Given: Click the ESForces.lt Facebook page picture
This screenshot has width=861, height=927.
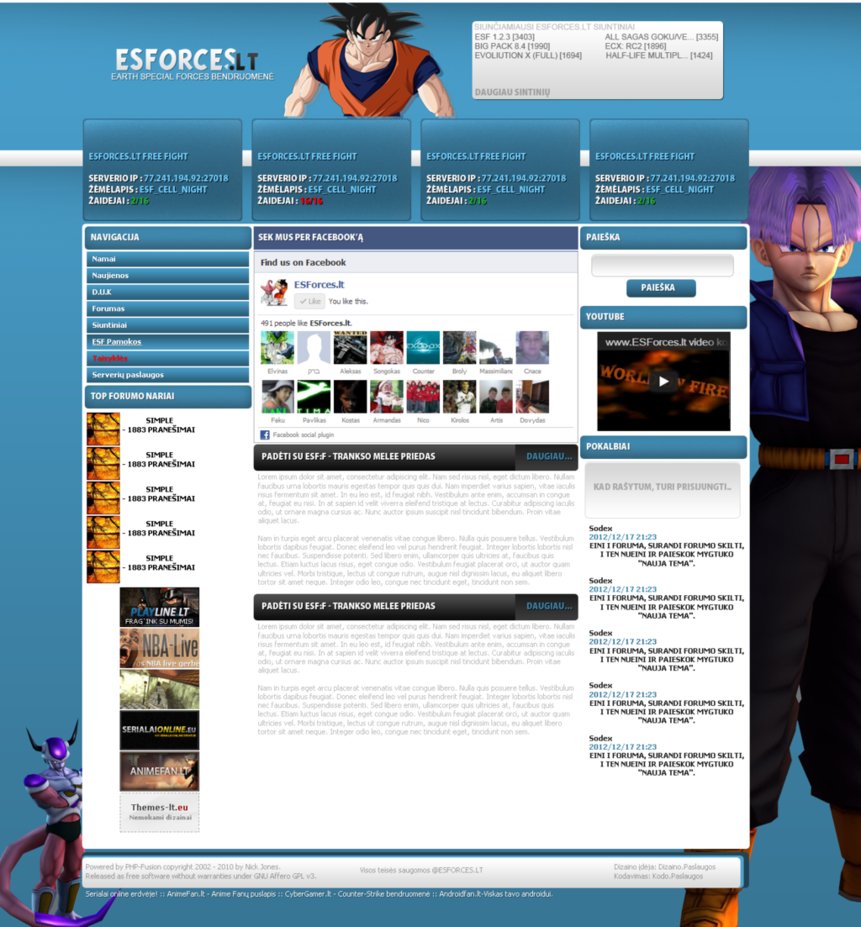Looking at the screenshot, I should pyautogui.click(x=274, y=292).
